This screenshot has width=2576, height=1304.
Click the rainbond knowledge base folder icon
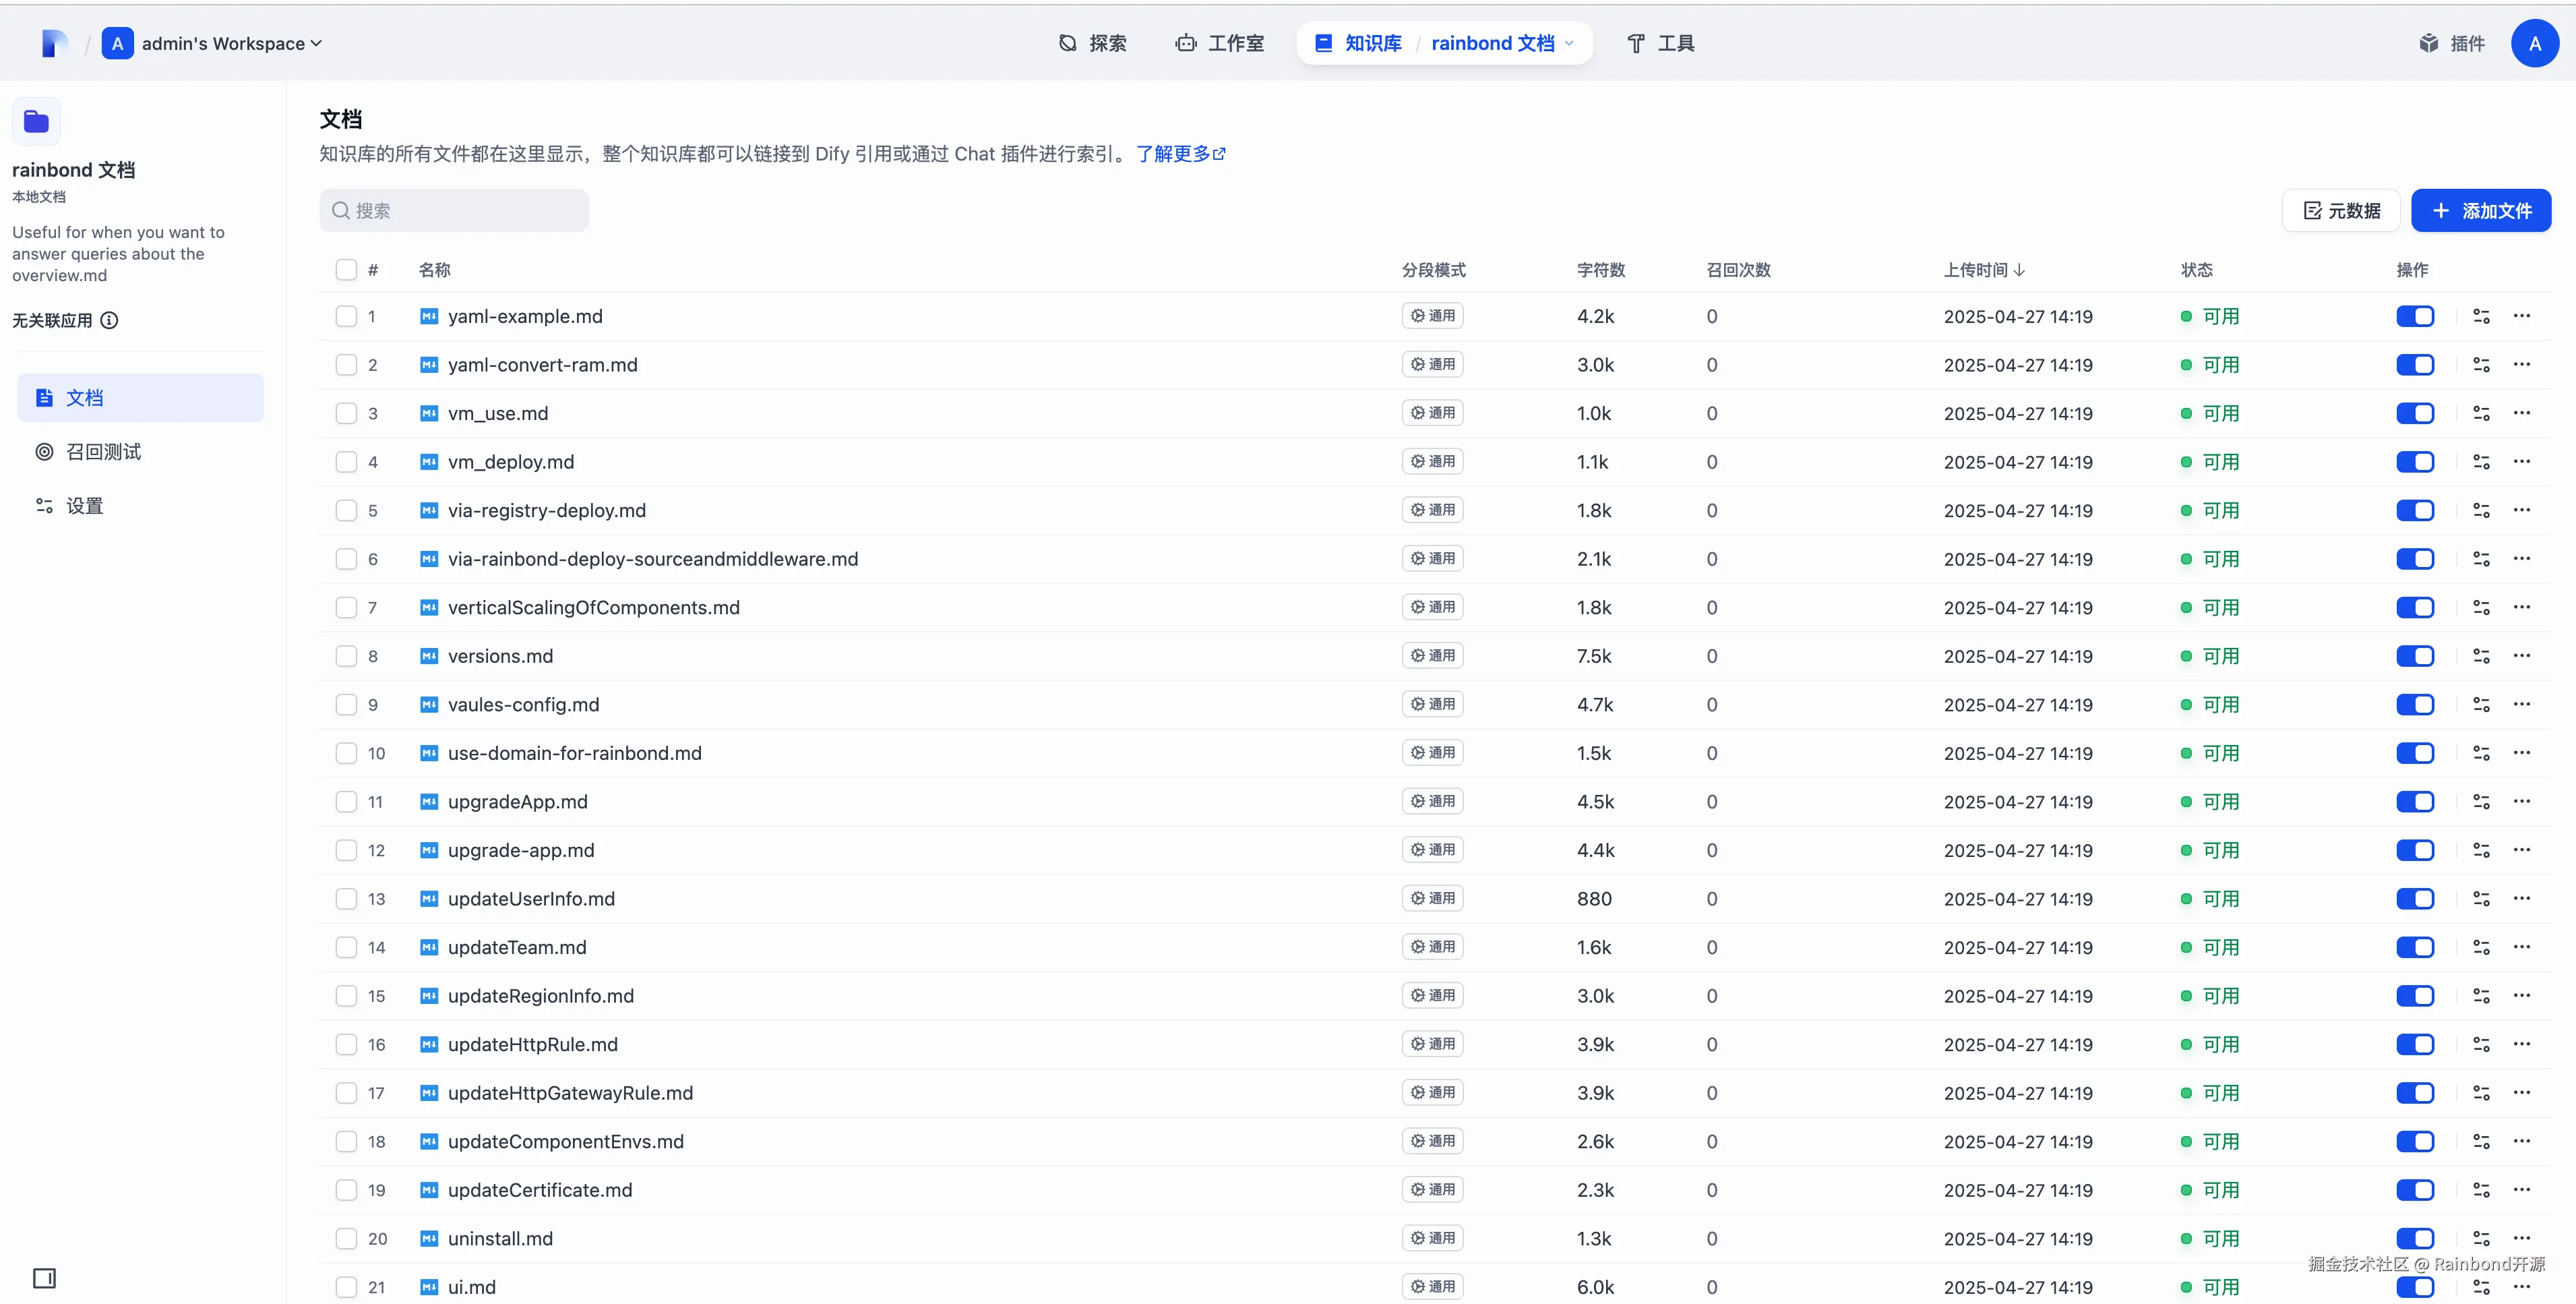pyautogui.click(x=37, y=122)
